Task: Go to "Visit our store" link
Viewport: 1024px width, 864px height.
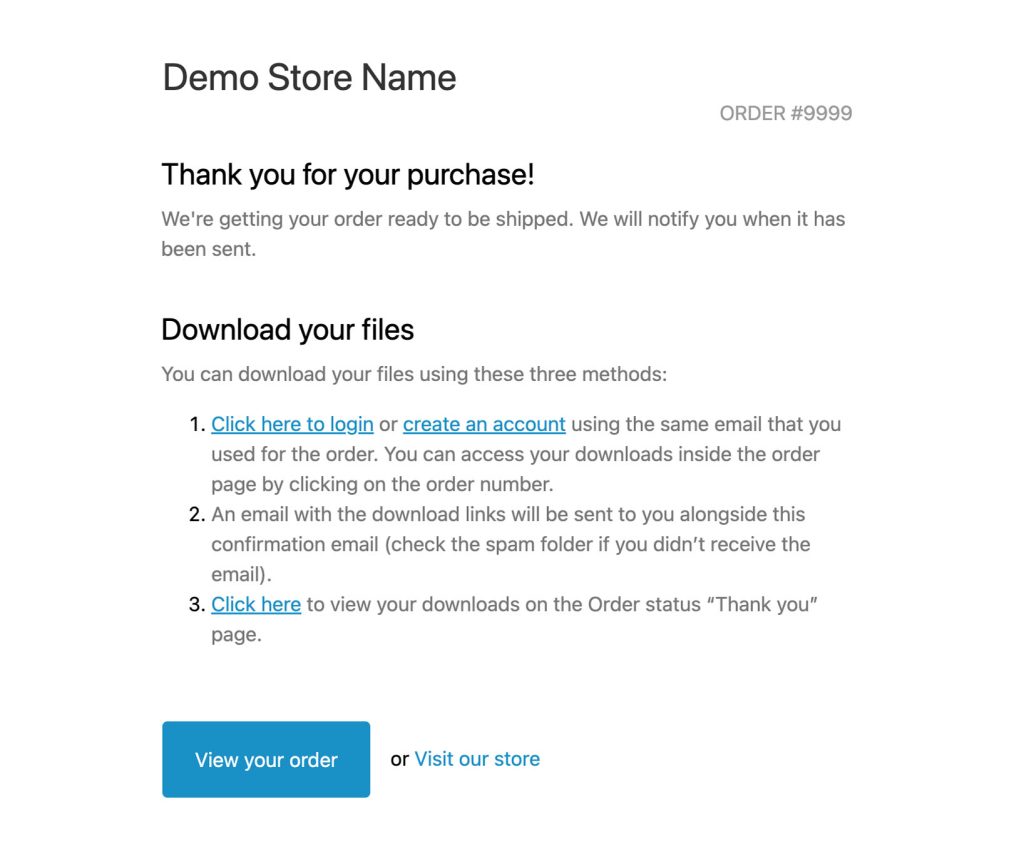Action: coord(477,759)
